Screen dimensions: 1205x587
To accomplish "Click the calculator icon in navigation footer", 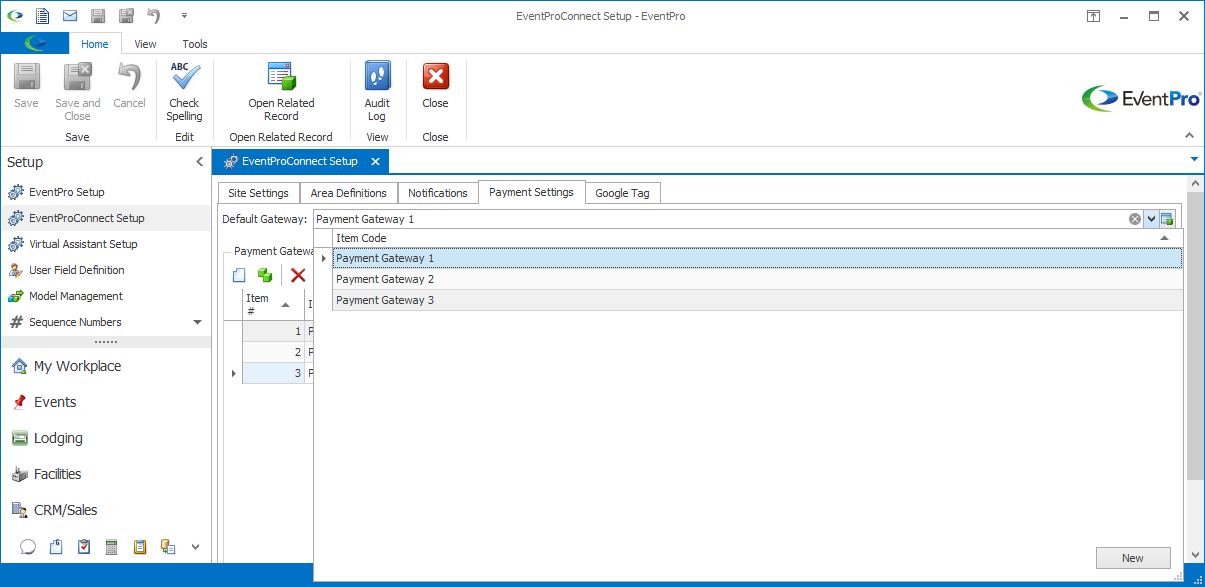I will 112,547.
